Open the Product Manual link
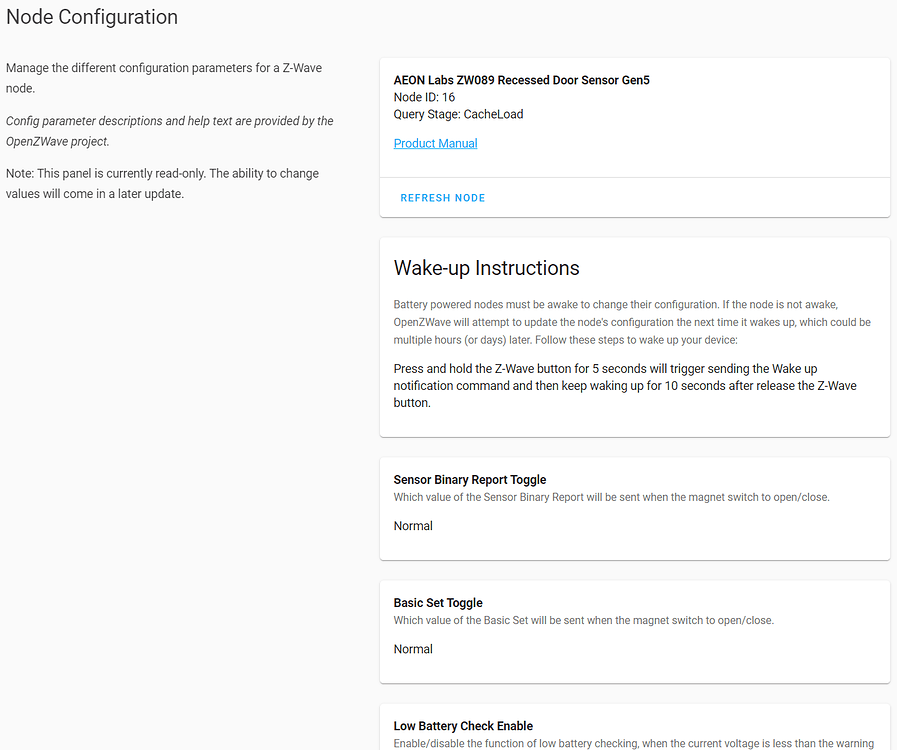 [435, 143]
